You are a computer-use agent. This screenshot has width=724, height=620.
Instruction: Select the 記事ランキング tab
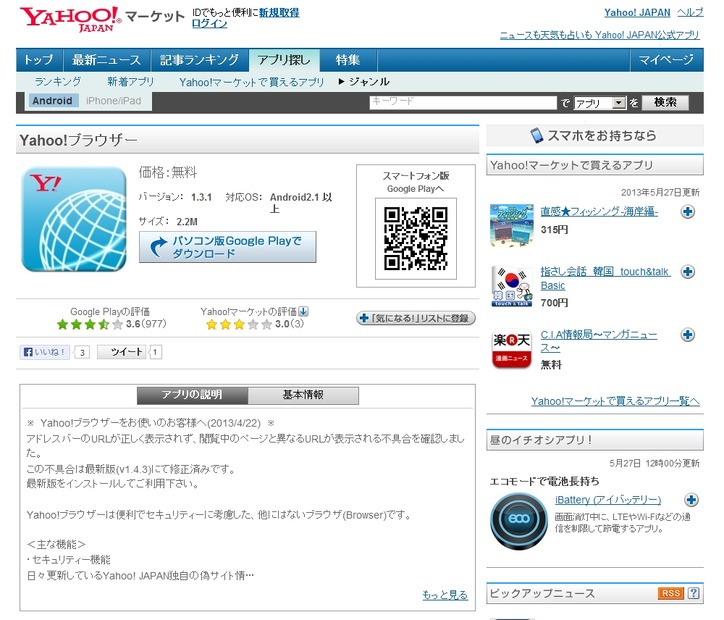(x=199, y=60)
